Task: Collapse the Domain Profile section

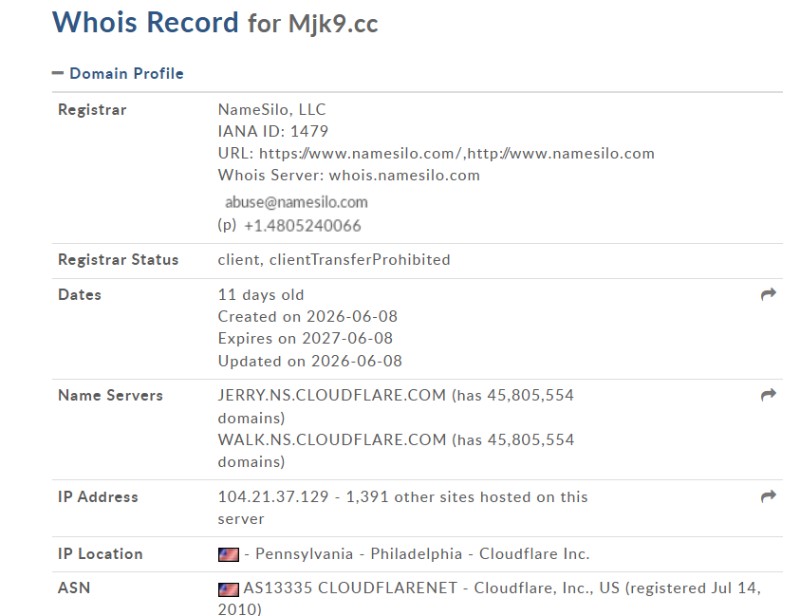Action: tap(58, 73)
